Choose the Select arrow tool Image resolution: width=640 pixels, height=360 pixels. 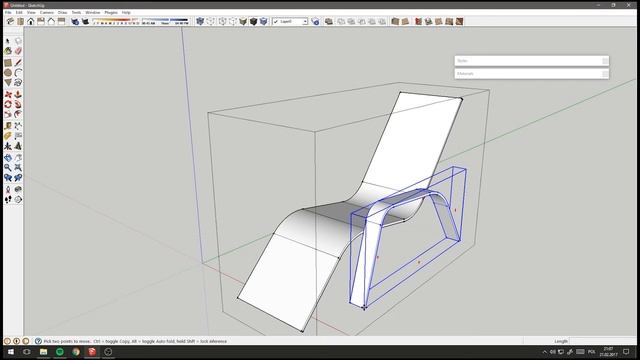pos(8,41)
